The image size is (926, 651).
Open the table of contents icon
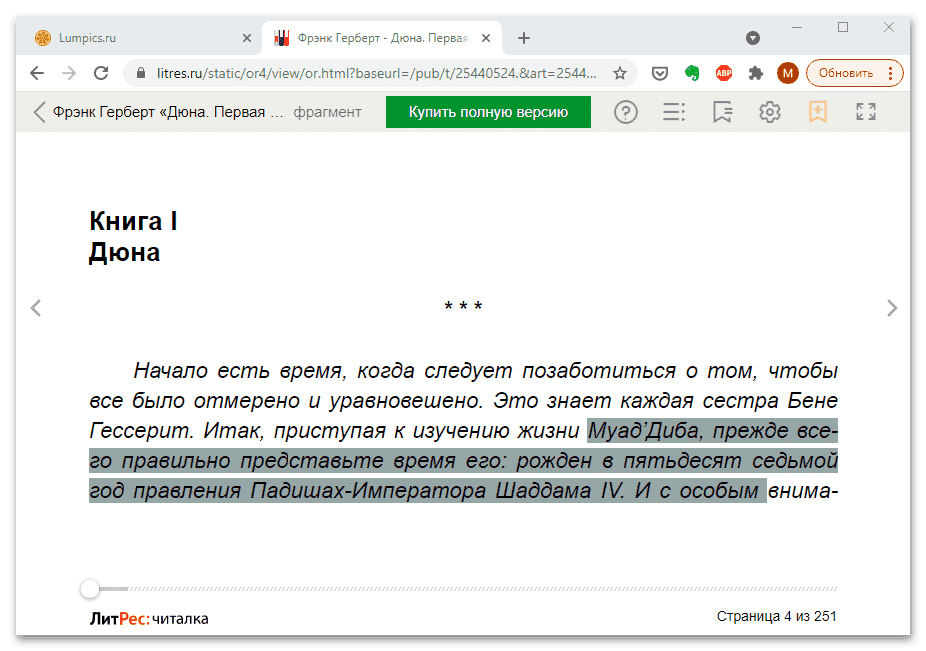674,112
